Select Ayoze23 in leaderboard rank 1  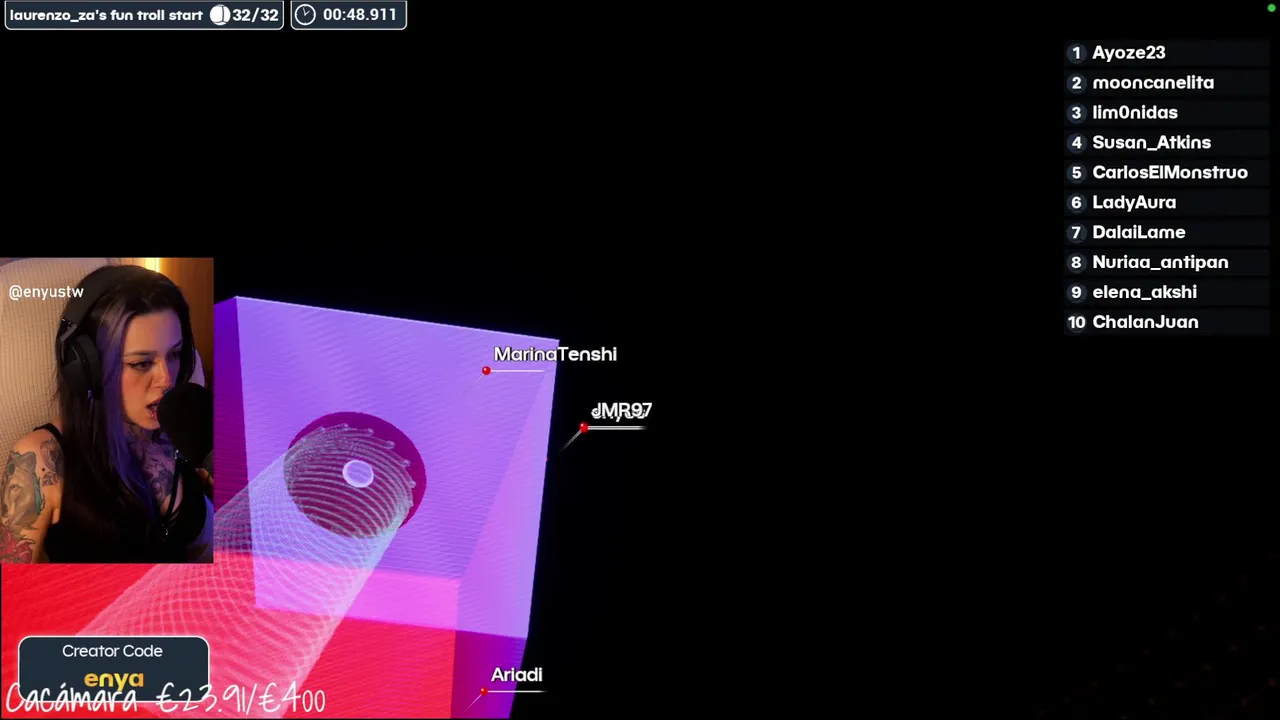point(1167,53)
